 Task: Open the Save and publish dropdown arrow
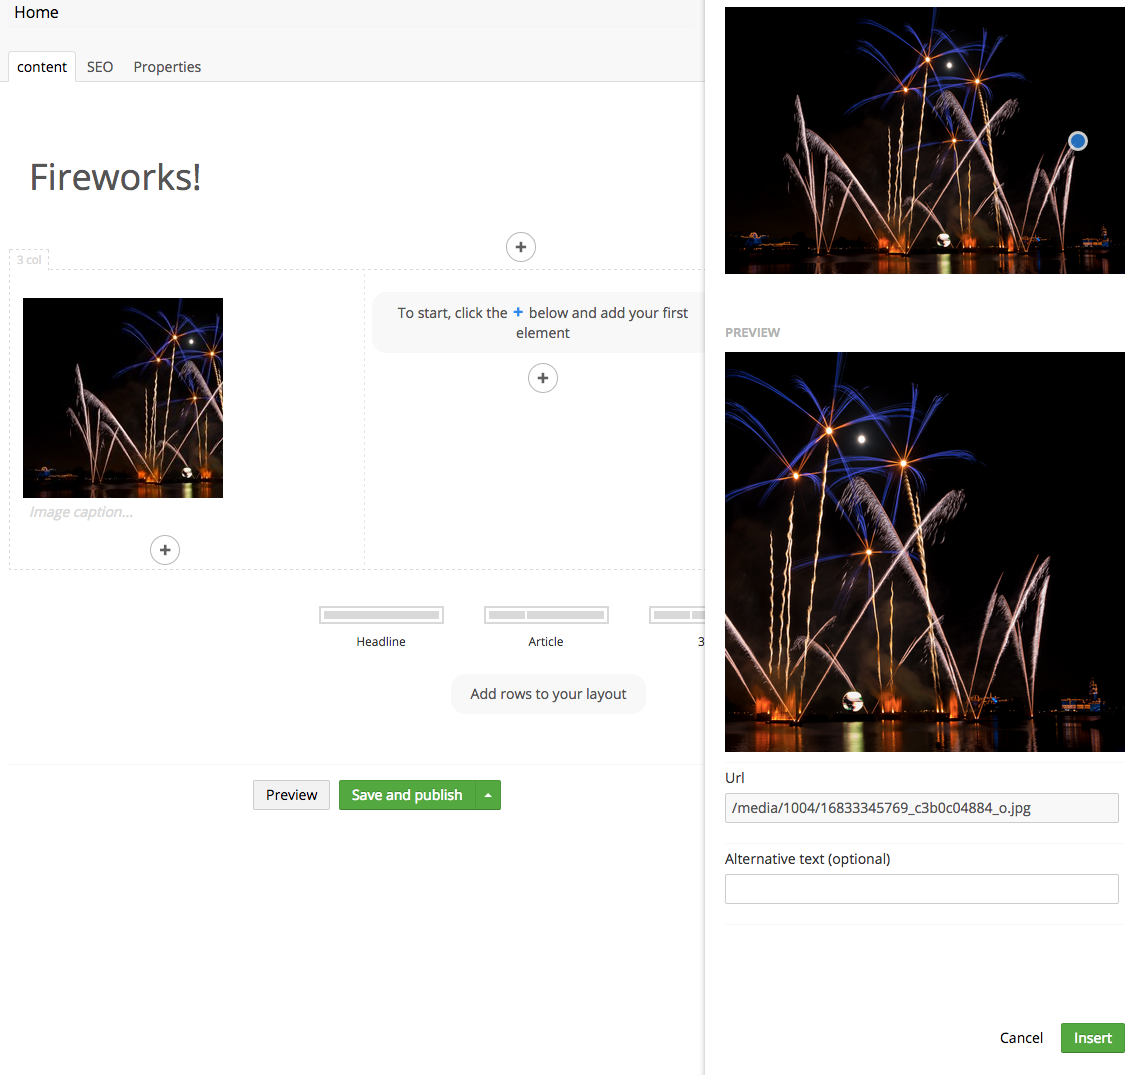tap(488, 795)
